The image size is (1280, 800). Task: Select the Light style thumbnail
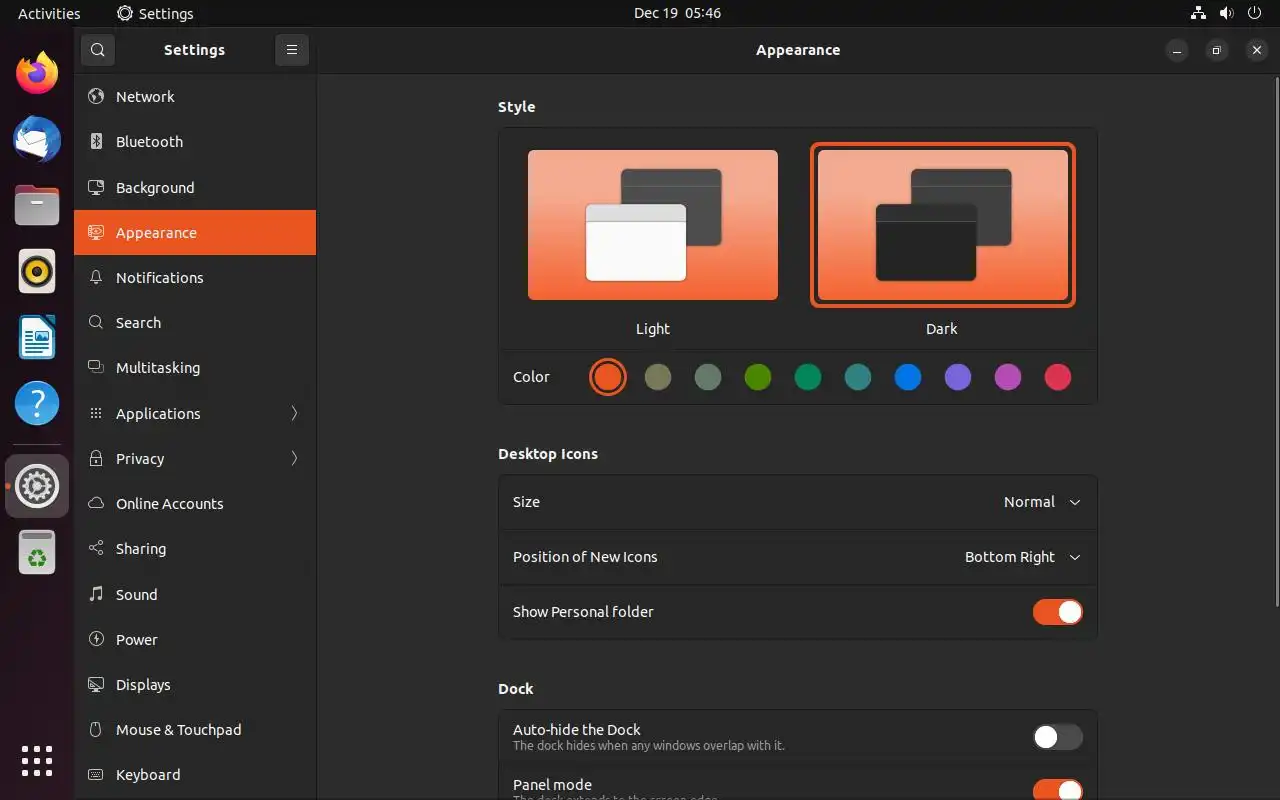coord(653,225)
